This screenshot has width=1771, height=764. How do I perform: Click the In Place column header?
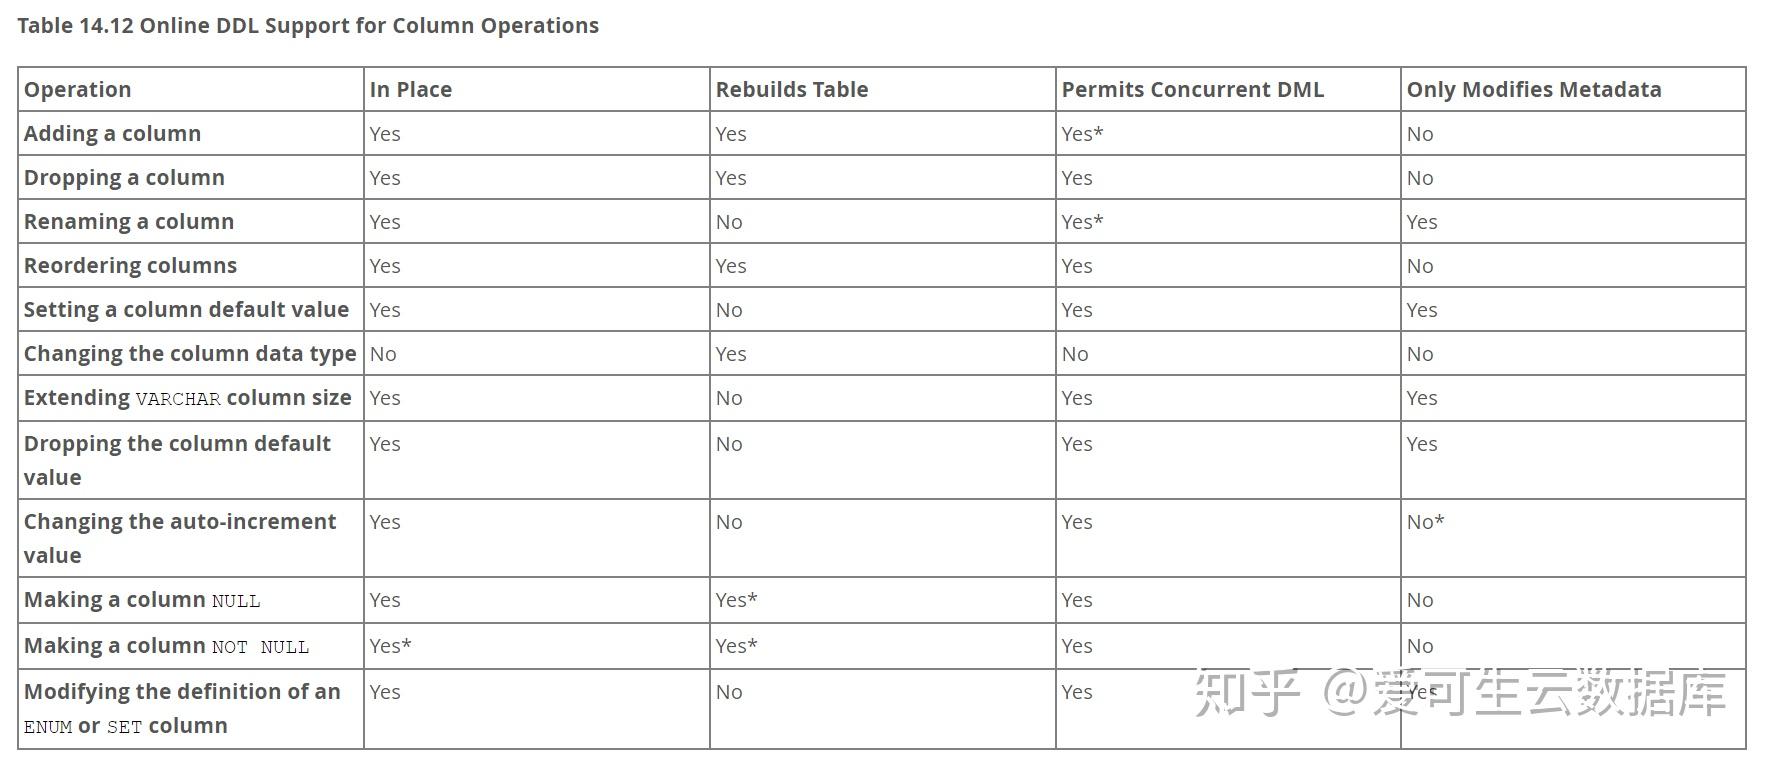(411, 89)
